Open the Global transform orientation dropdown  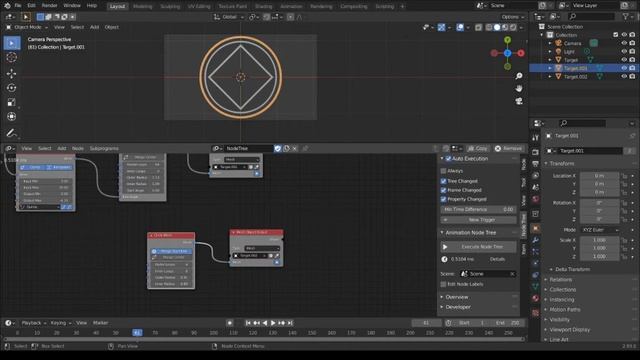pos(229,17)
